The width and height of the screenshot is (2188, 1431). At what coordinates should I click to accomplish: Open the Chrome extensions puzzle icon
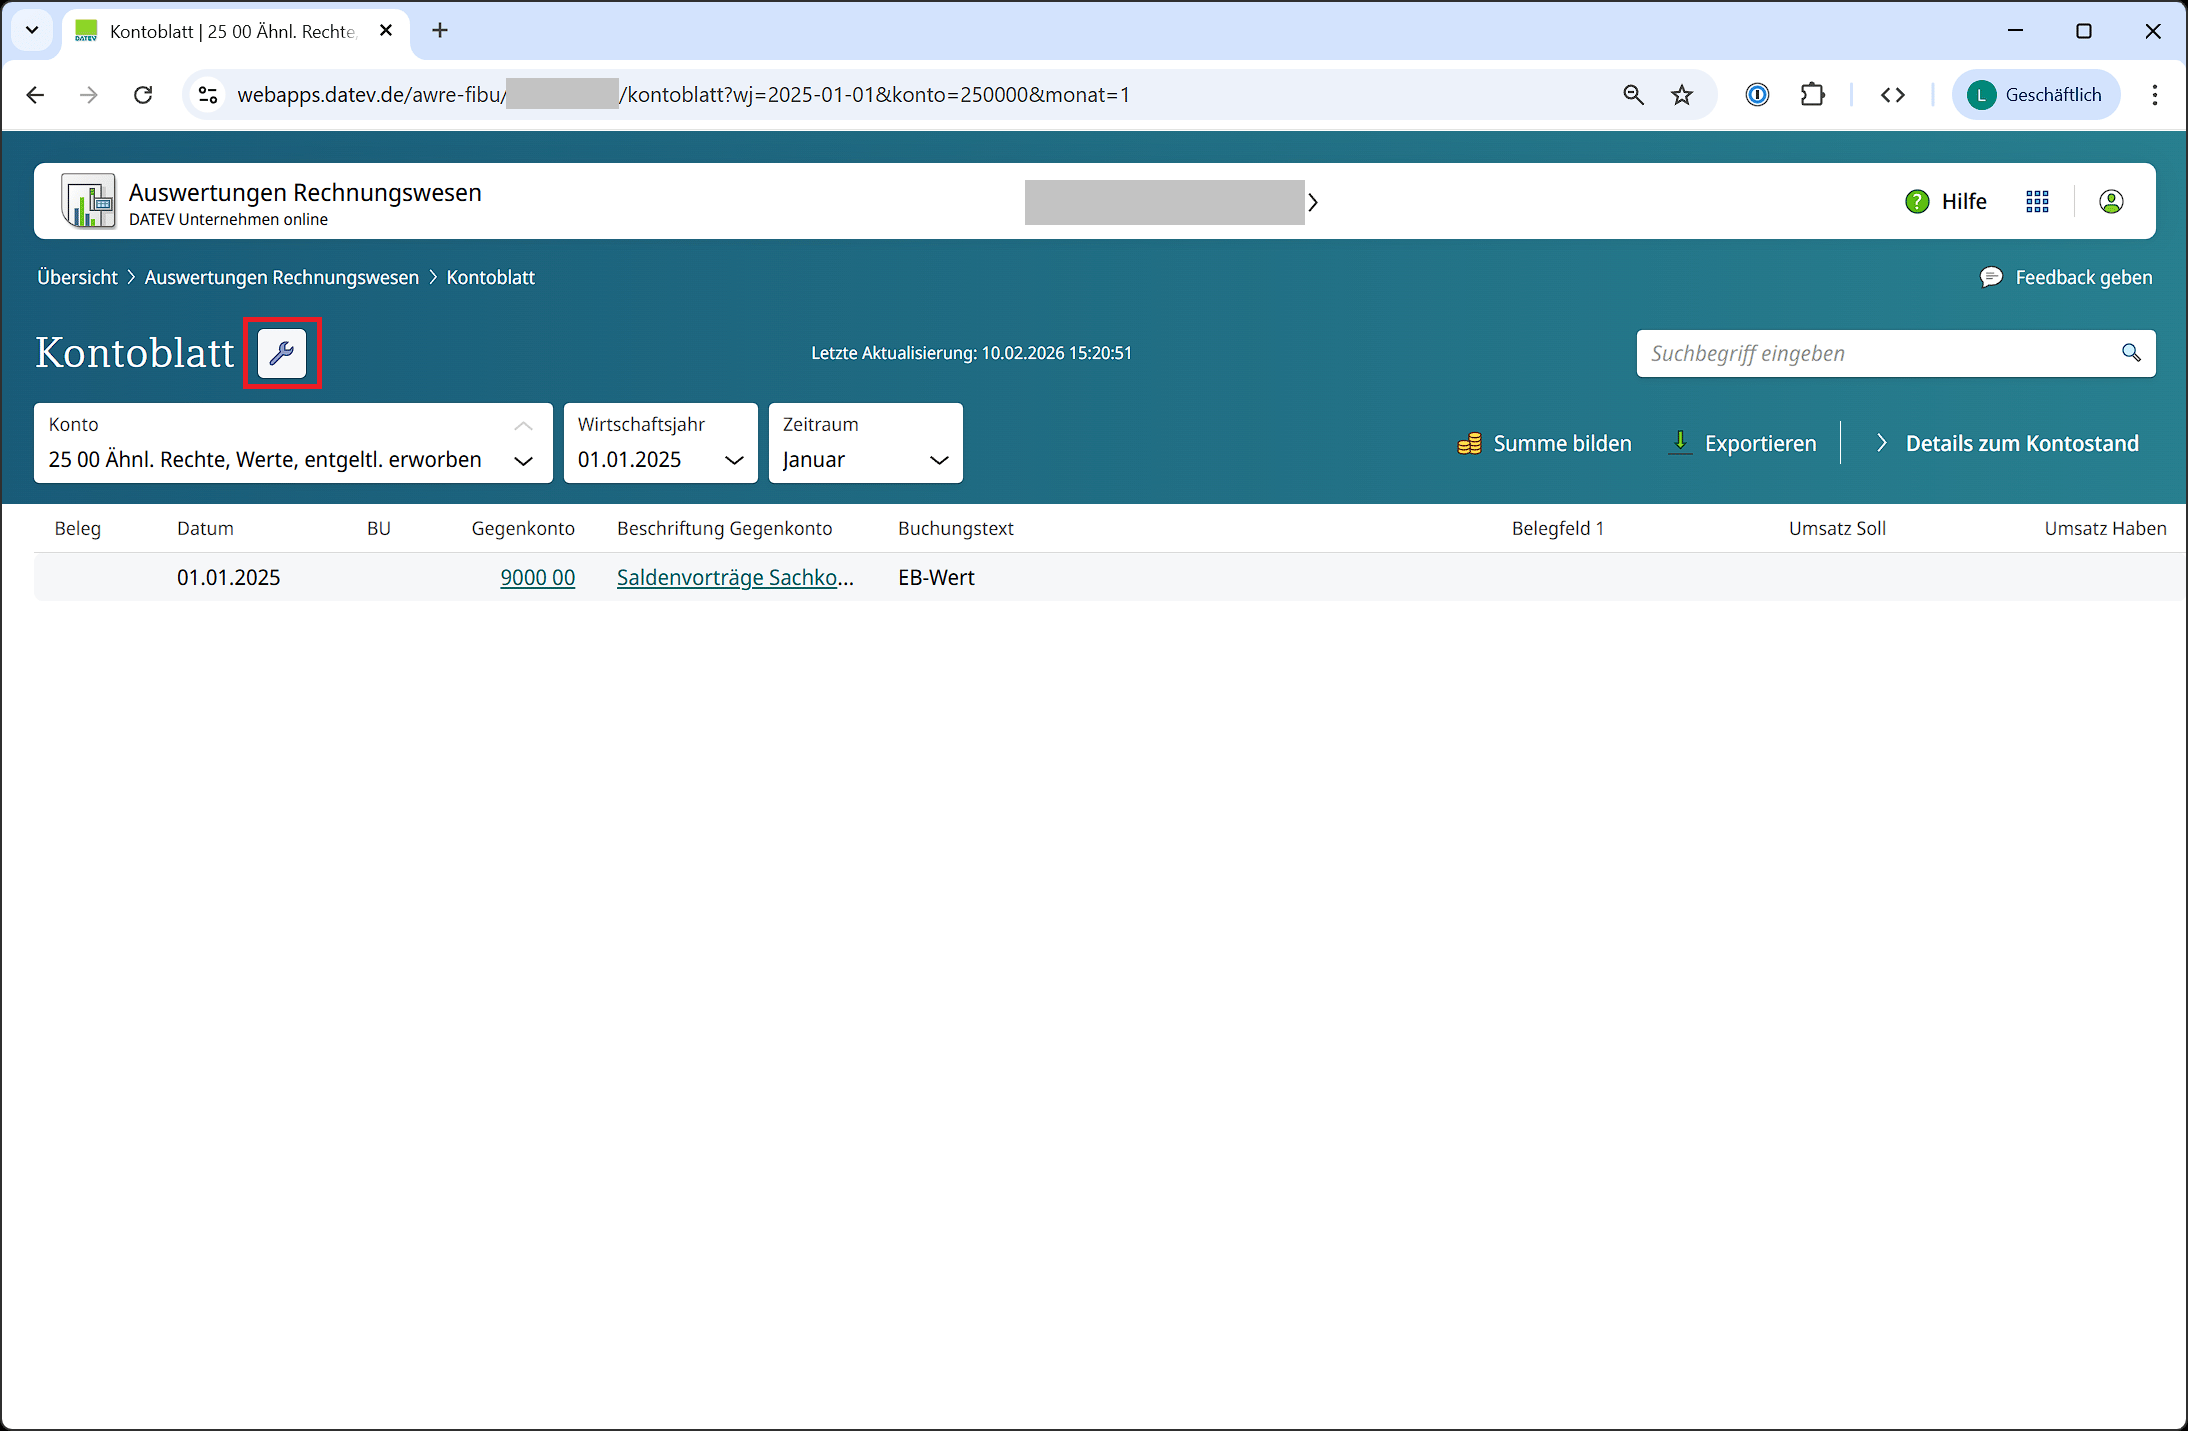pyautogui.click(x=1812, y=95)
